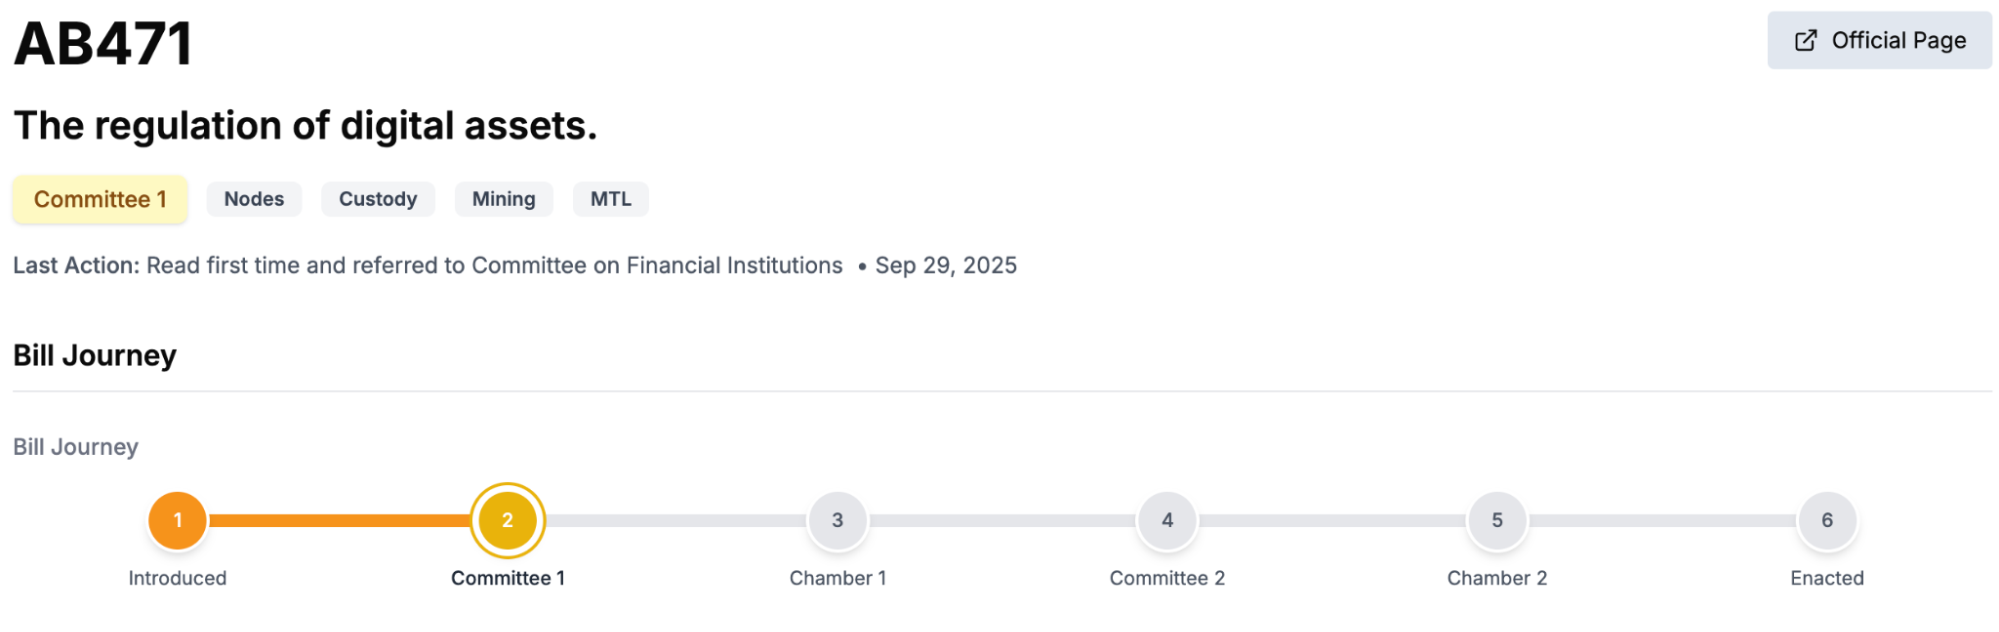Click step 2 Committee 1 circle
The height and width of the screenshot is (632, 1999).
coord(508,520)
